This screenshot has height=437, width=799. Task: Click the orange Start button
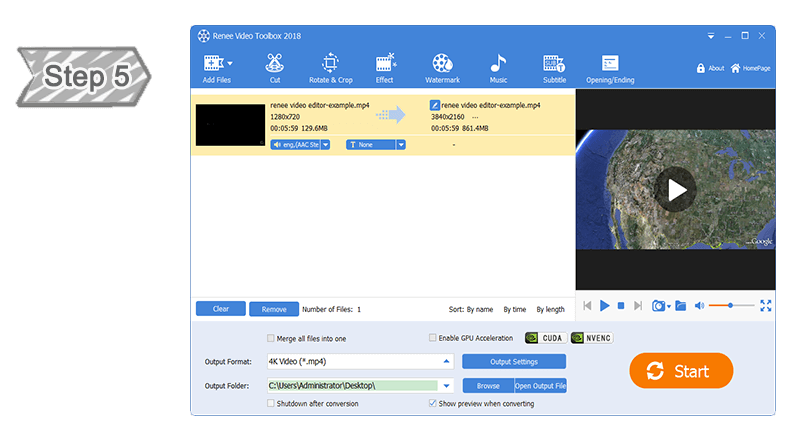(680, 371)
